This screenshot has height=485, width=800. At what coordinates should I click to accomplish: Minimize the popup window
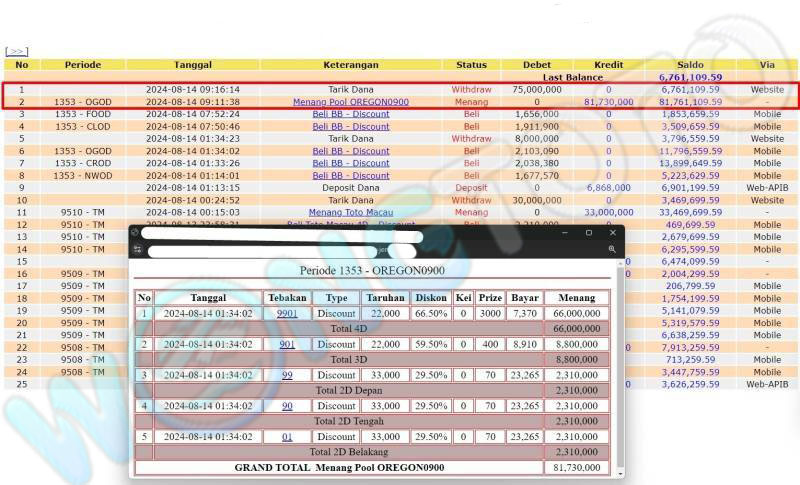click(567, 233)
